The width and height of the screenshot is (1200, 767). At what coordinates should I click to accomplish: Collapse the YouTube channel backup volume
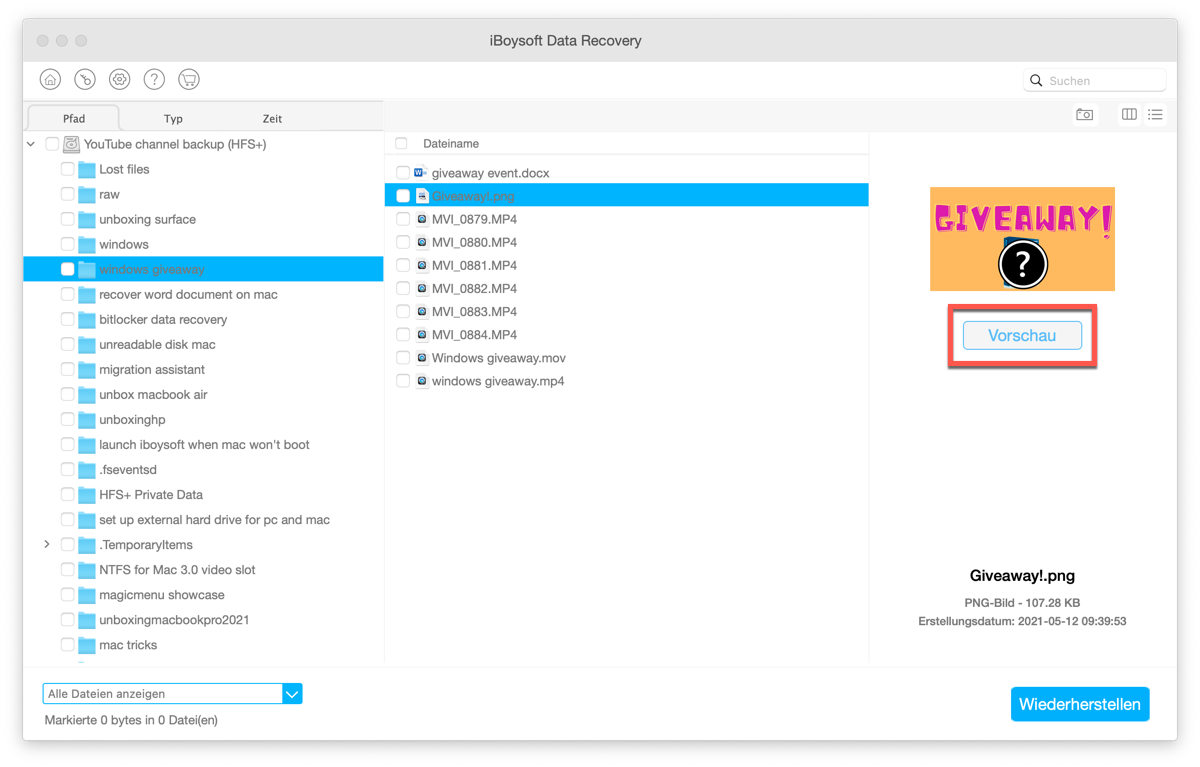(x=31, y=144)
